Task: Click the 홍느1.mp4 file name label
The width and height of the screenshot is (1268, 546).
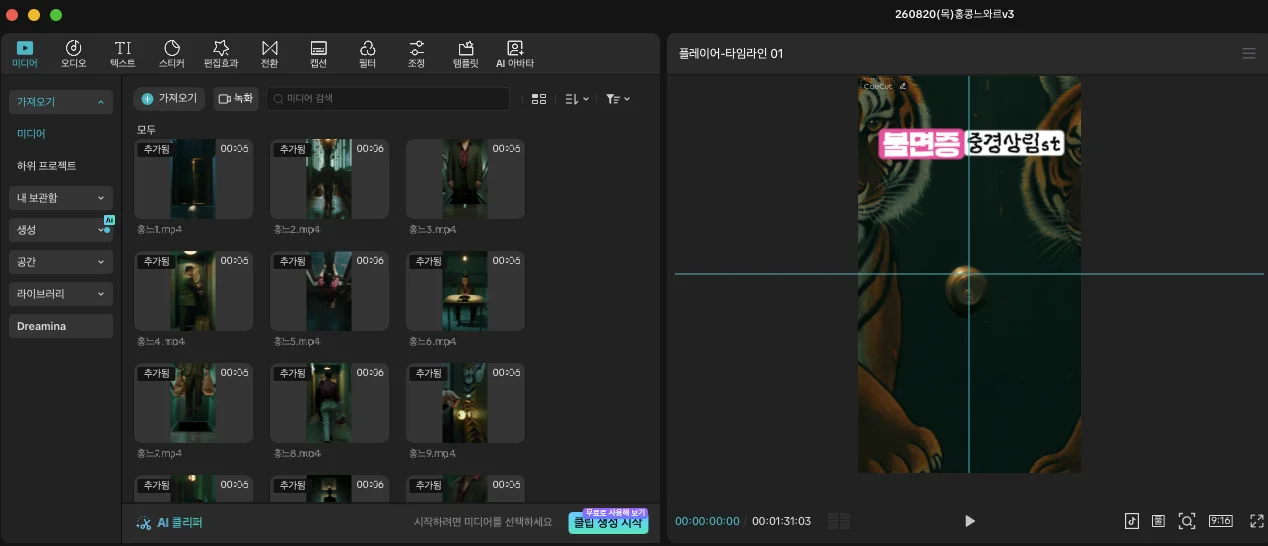Action: tap(160, 230)
